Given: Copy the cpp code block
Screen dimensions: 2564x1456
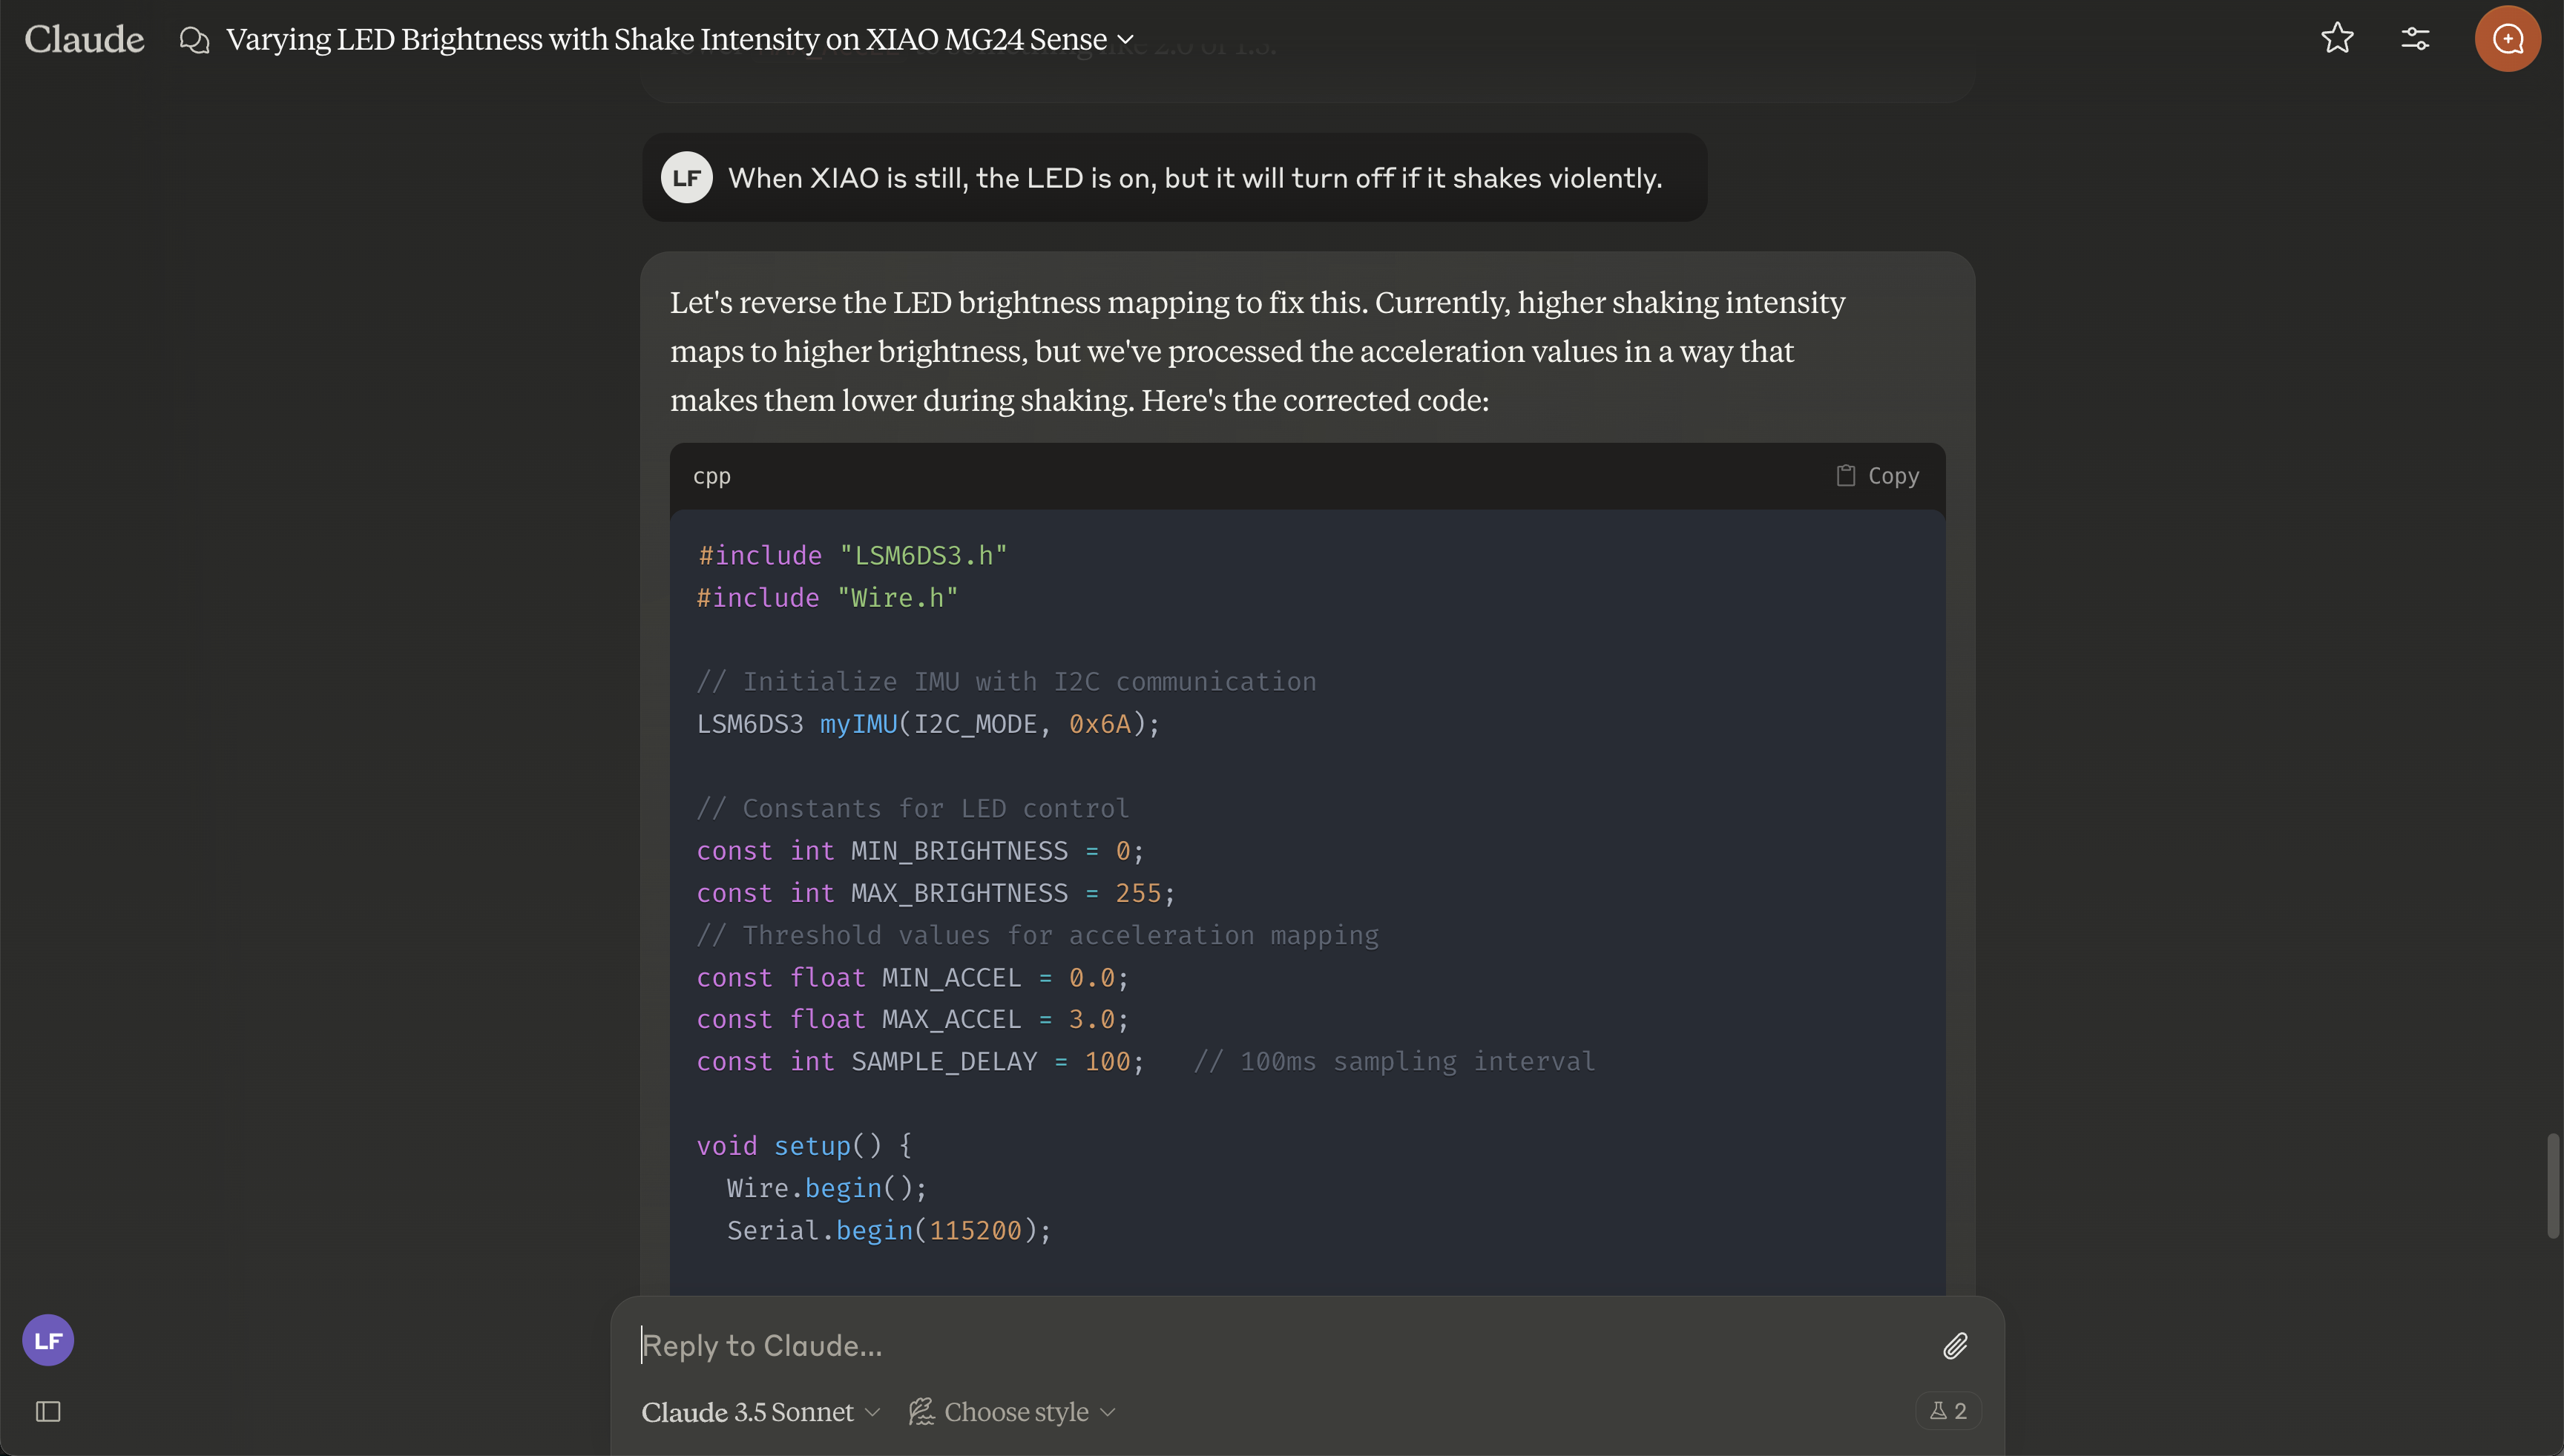Looking at the screenshot, I should [x=1877, y=476].
